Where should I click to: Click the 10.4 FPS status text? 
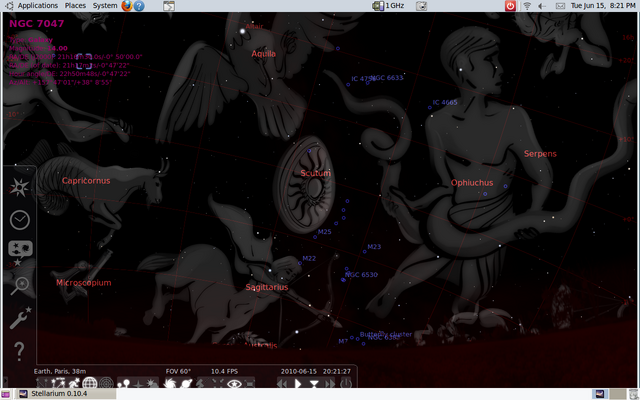tap(224, 371)
